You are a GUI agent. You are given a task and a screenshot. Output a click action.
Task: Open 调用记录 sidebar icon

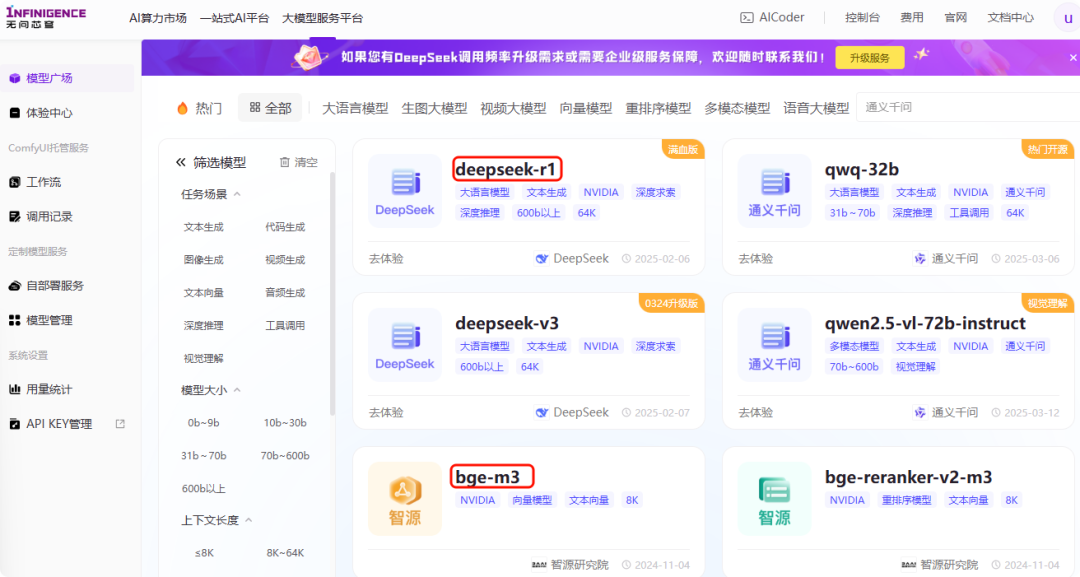click(x=14, y=216)
